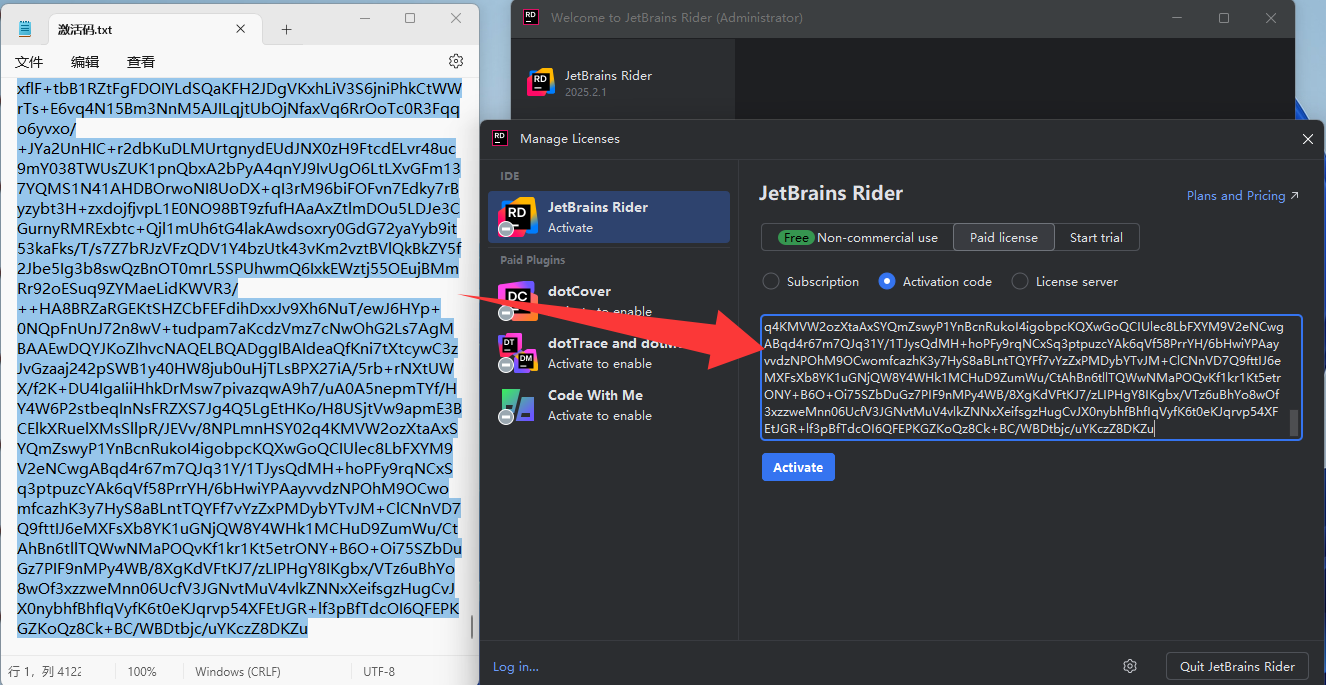Close the Manage Licenses dialog
1326x685 pixels.
point(1307,138)
